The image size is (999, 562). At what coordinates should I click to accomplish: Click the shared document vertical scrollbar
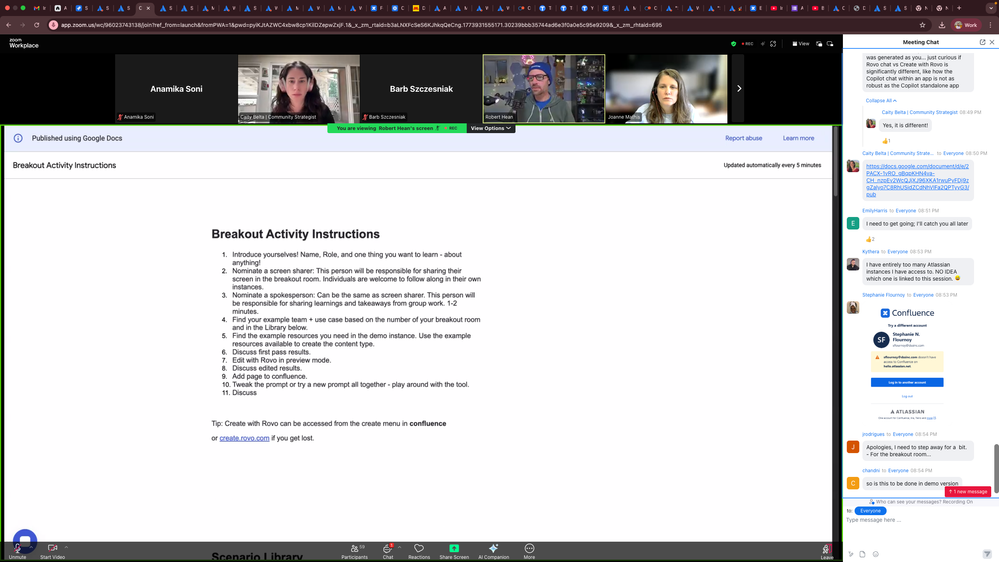pyautogui.click(x=835, y=161)
